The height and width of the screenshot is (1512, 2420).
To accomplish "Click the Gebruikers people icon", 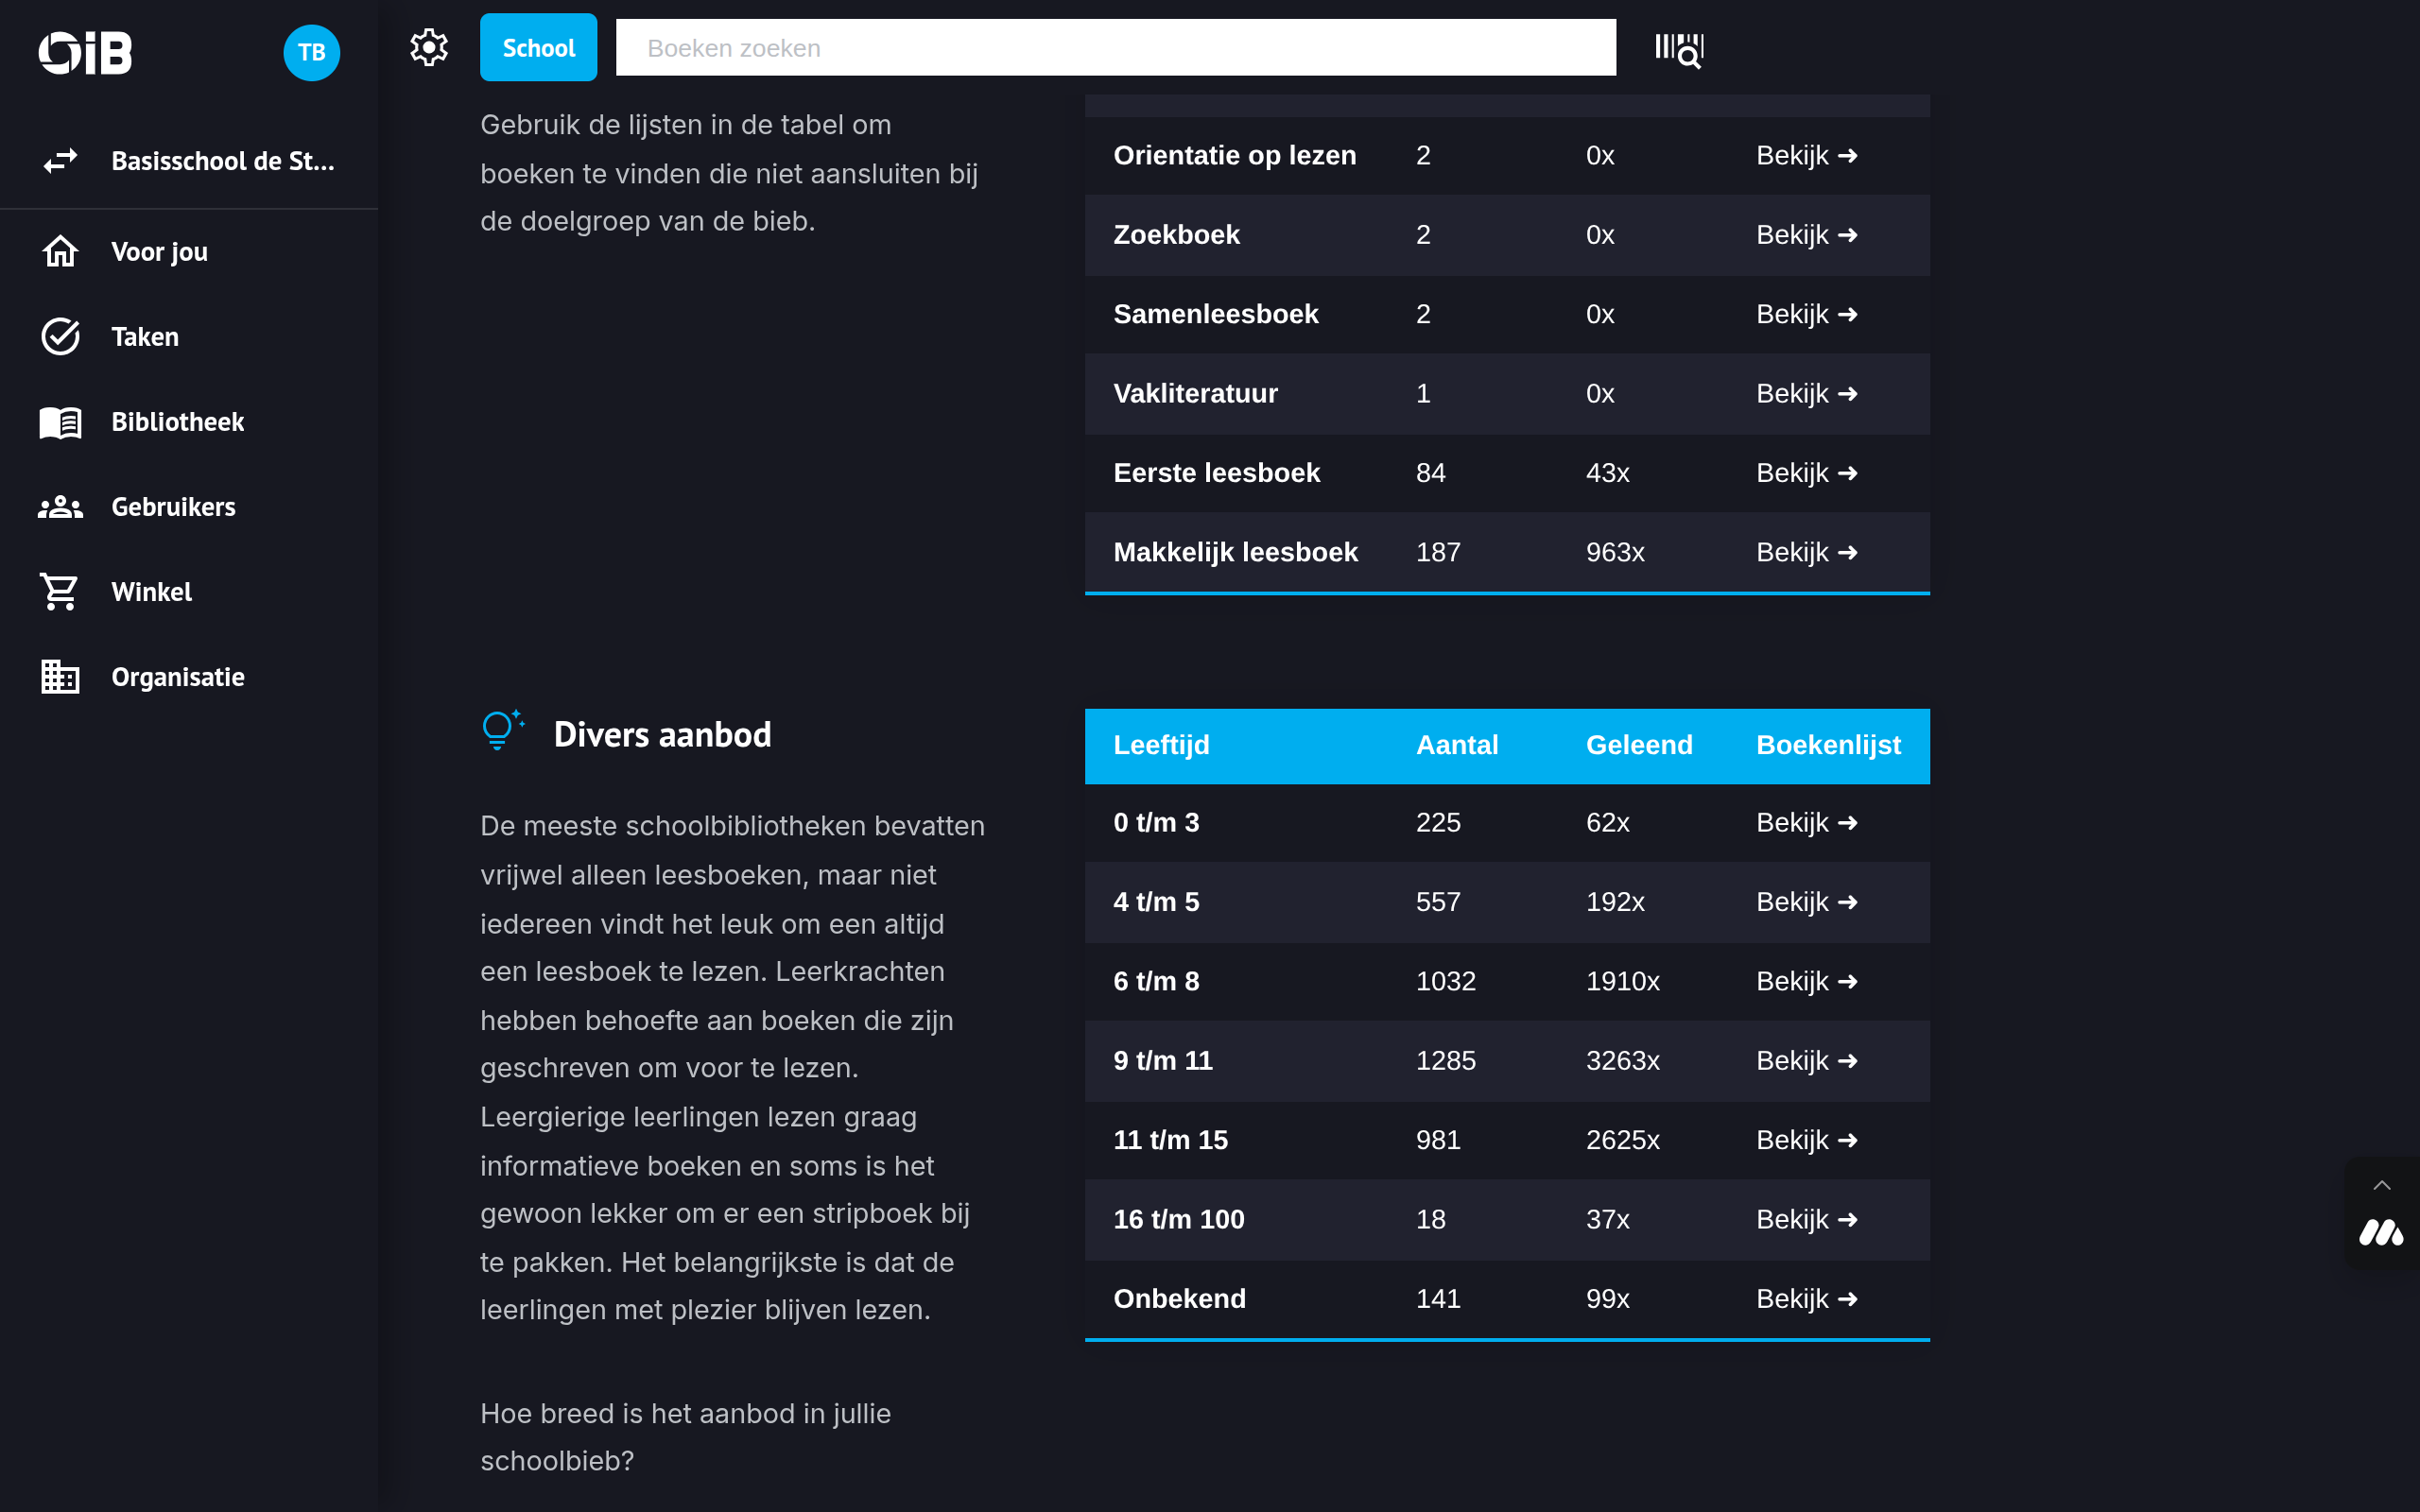I will 60,507.
